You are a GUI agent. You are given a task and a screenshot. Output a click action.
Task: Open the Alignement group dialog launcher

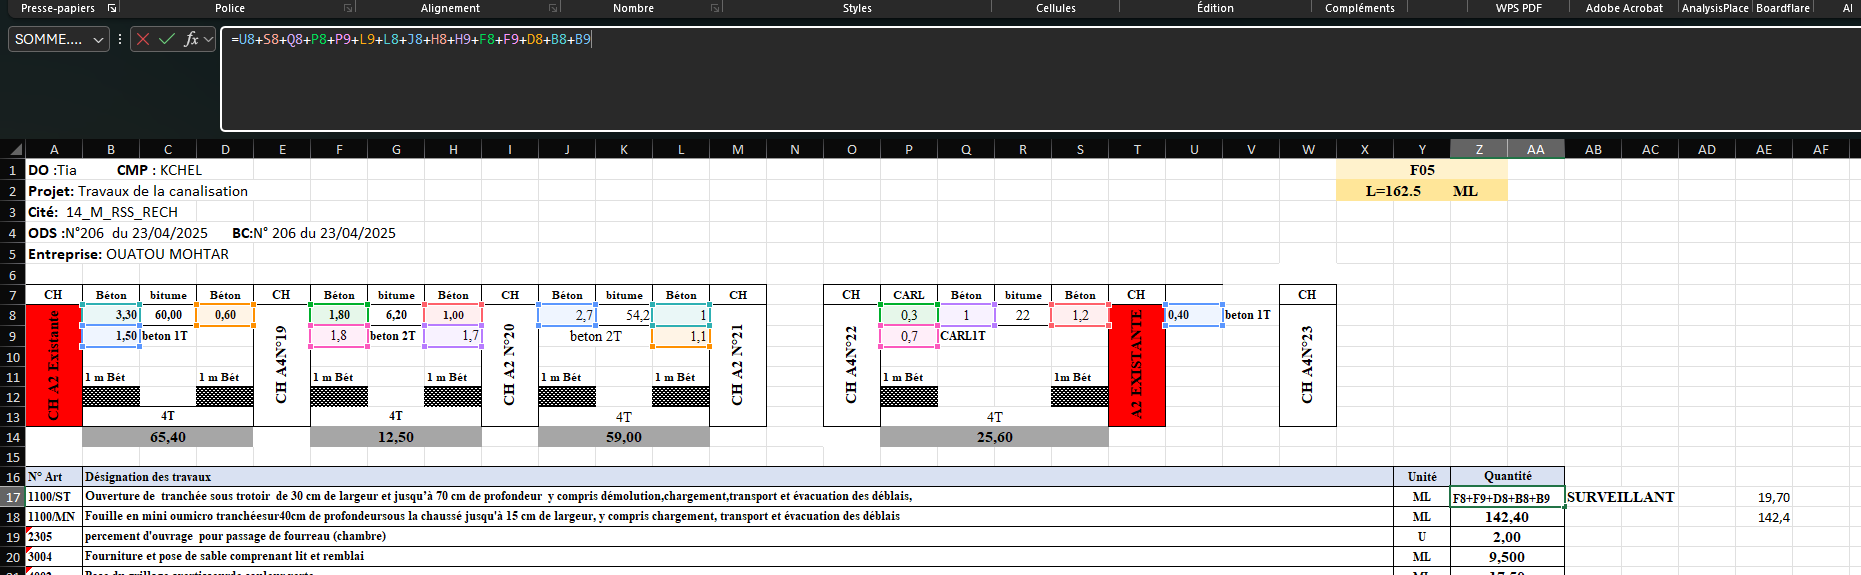coord(553,8)
